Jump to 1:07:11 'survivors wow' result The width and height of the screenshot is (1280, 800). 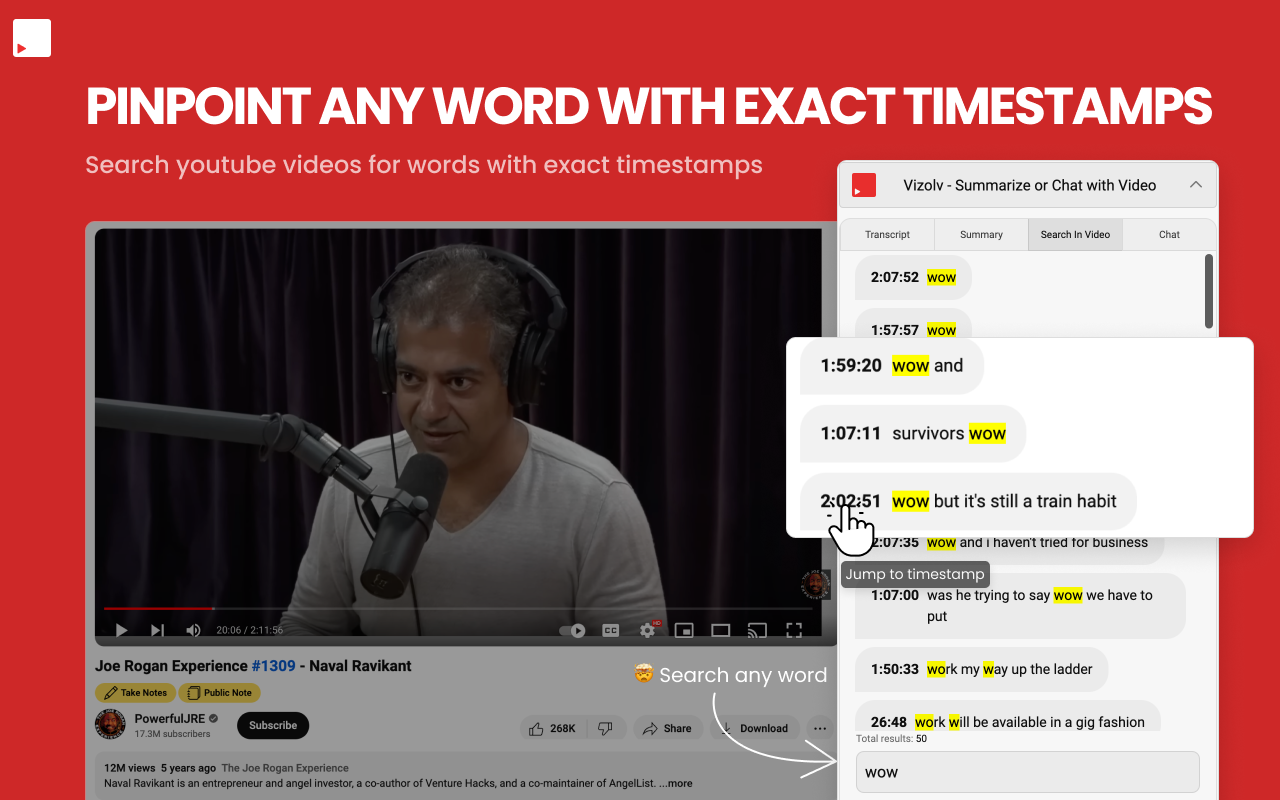click(x=913, y=434)
